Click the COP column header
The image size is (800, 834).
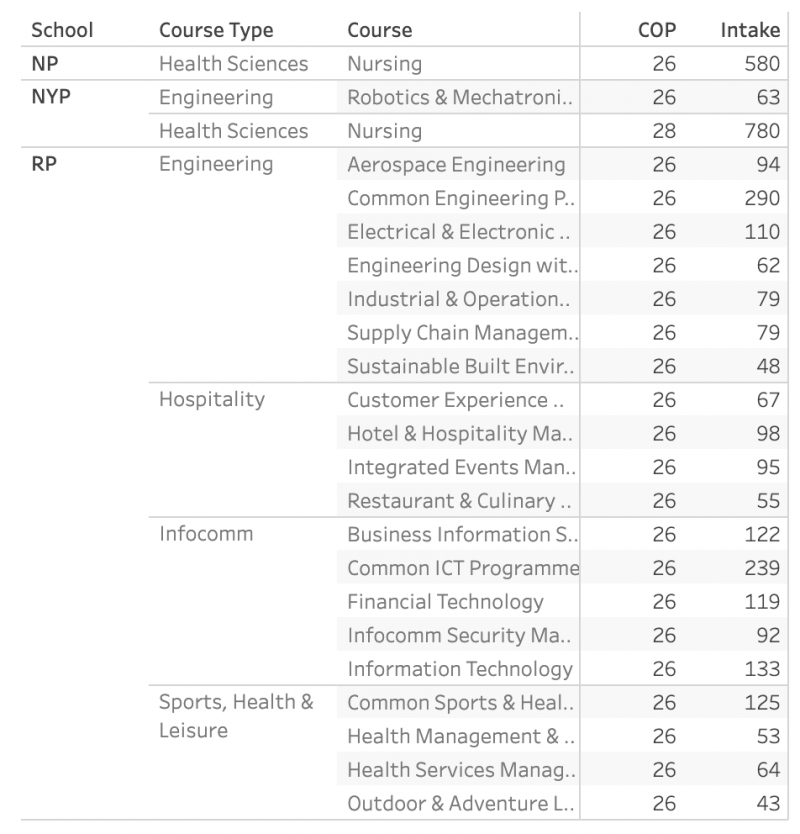tap(657, 30)
